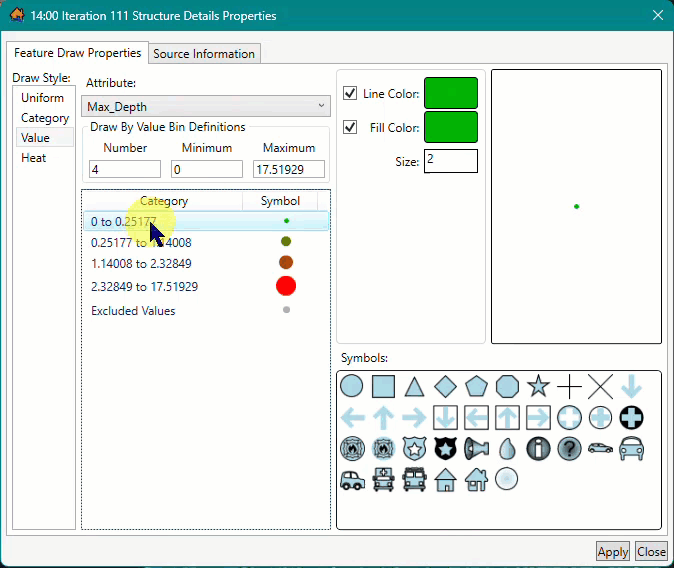
Task: Select the black medical cross symbol
Action: tap(631, 418)
